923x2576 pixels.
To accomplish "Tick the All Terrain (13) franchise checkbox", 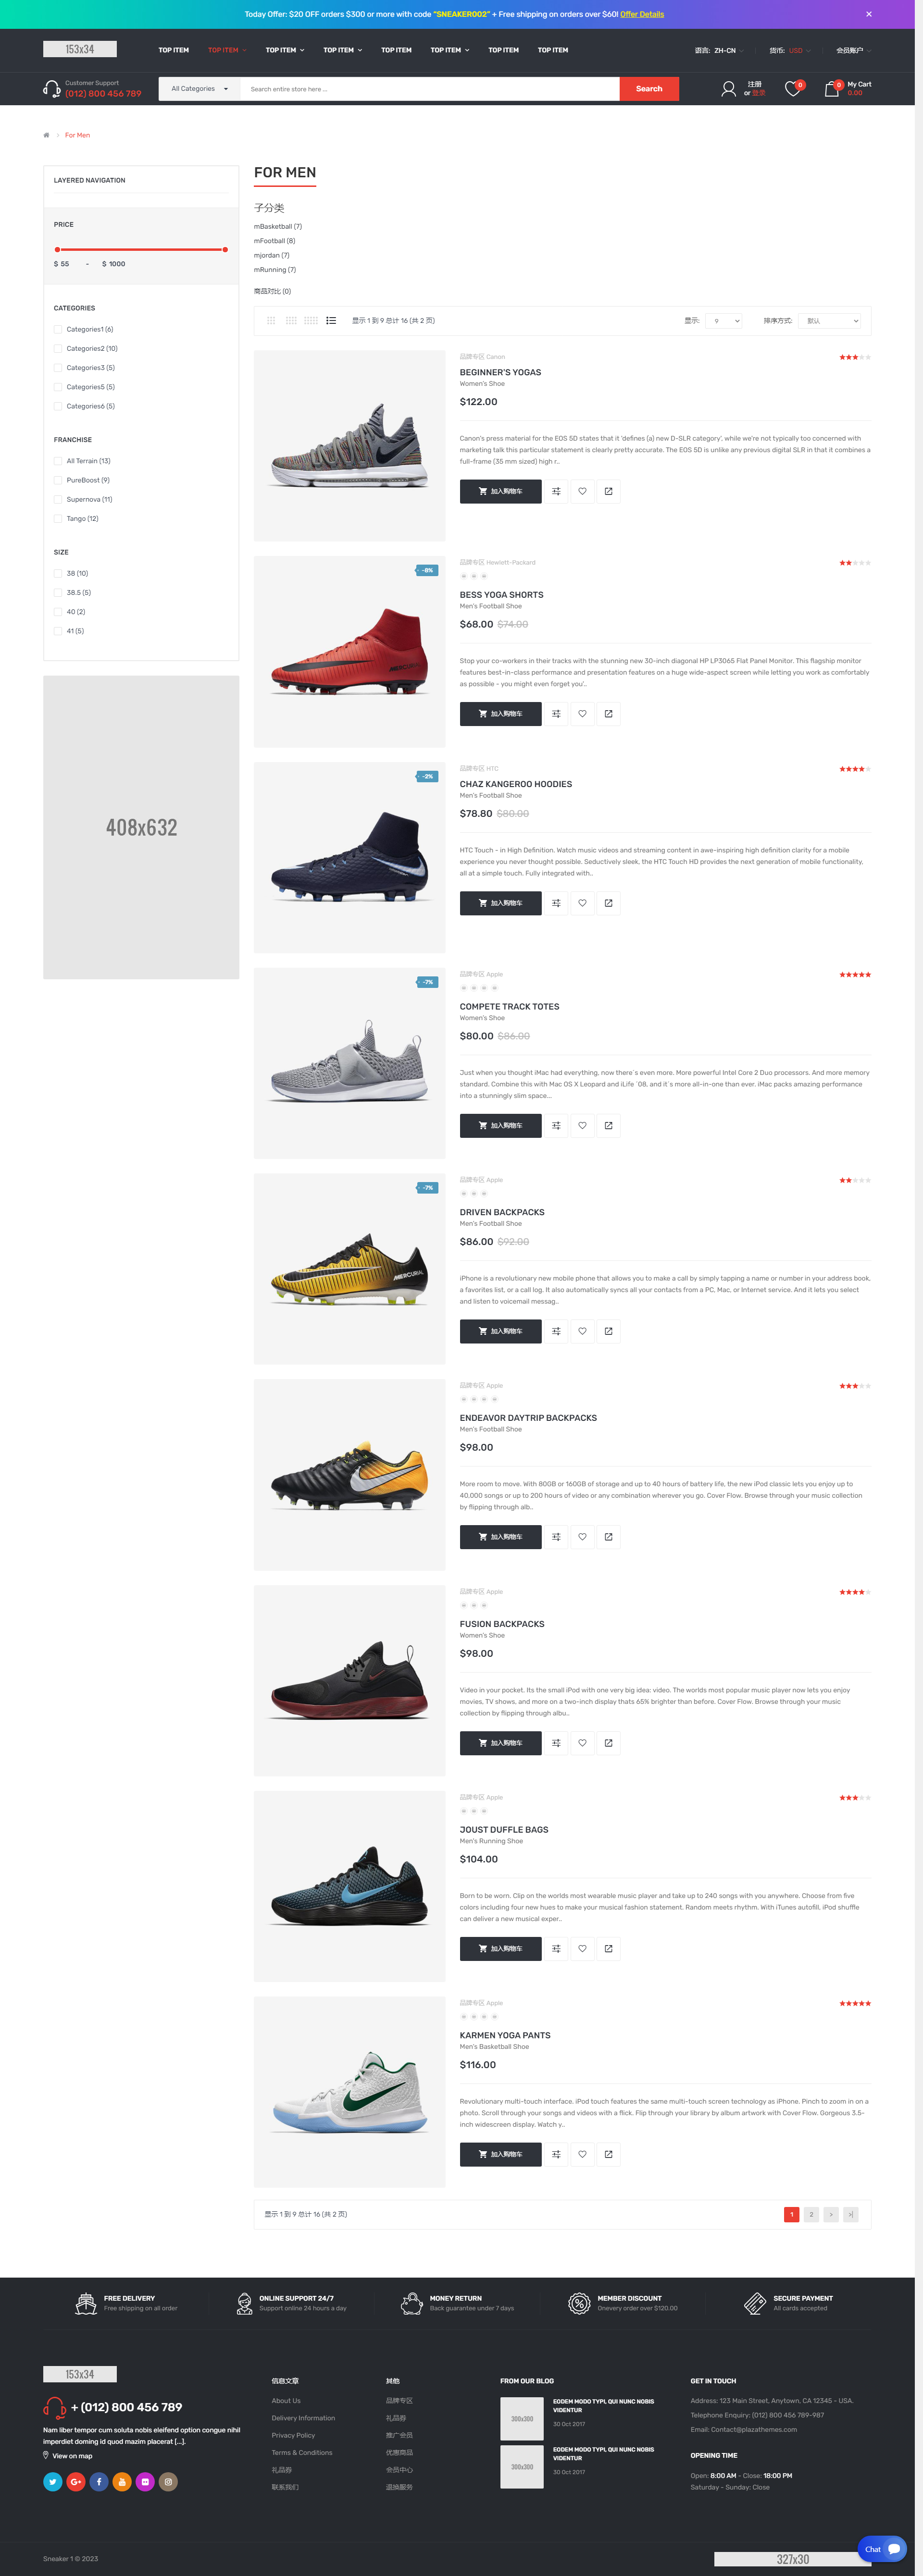I will (58, 461).
